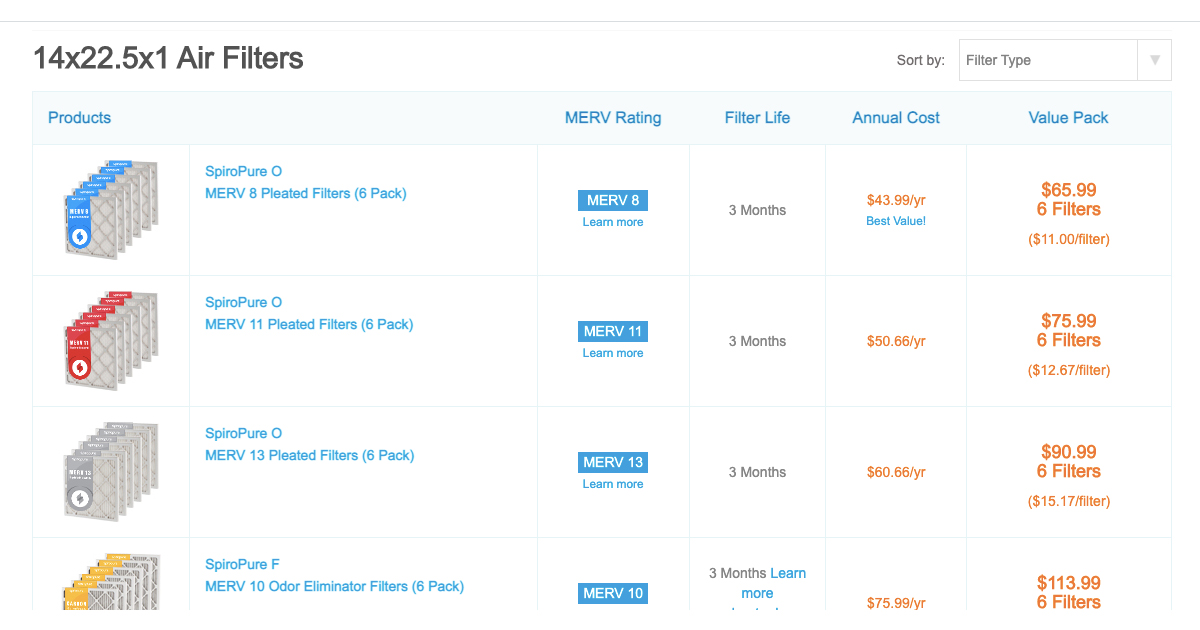Open the MERV 8 filter pack thumbnail

click(x=111, y=210)
